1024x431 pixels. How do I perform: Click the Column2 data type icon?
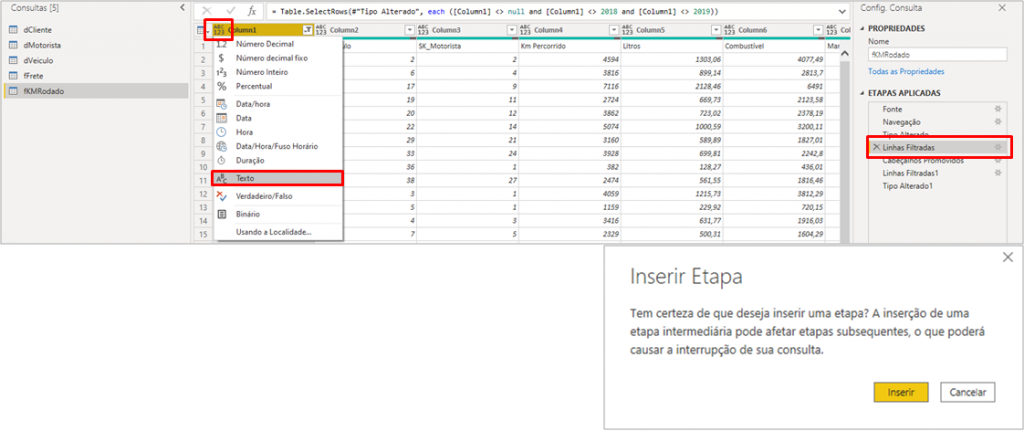coord(321,30)
